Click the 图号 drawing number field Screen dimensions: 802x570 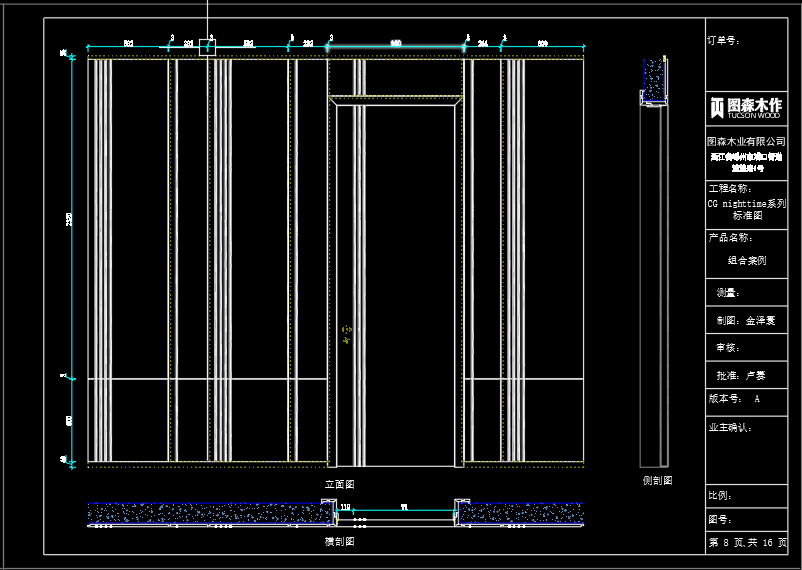pyautogui.click(x=746, y=519)
